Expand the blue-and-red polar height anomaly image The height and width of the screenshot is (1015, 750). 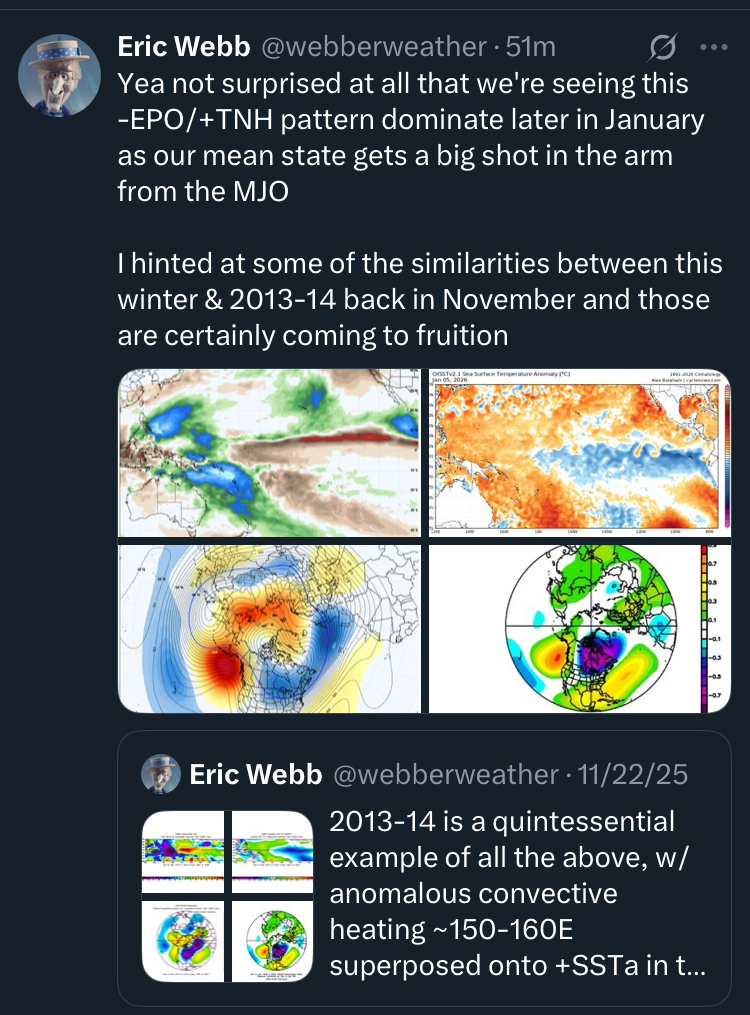pyautogui.click(x=270, y=628)
